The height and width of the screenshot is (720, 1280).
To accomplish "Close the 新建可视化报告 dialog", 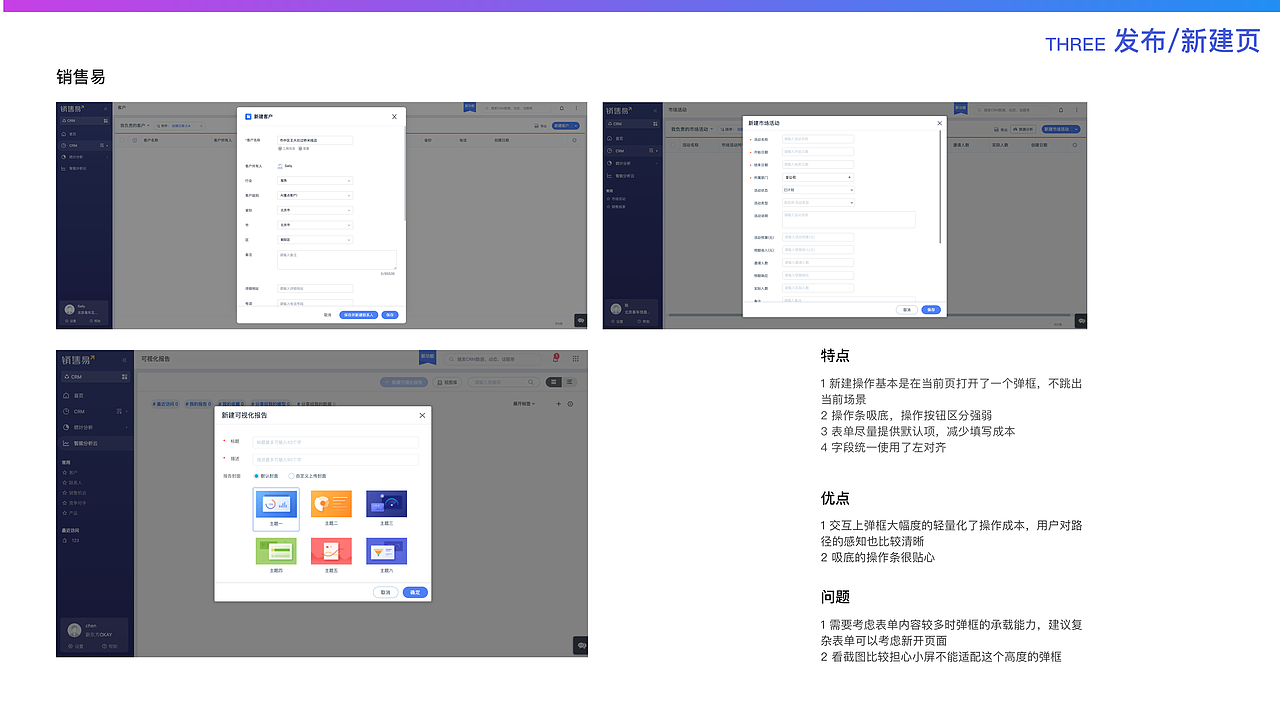I will tap(422, 415).
